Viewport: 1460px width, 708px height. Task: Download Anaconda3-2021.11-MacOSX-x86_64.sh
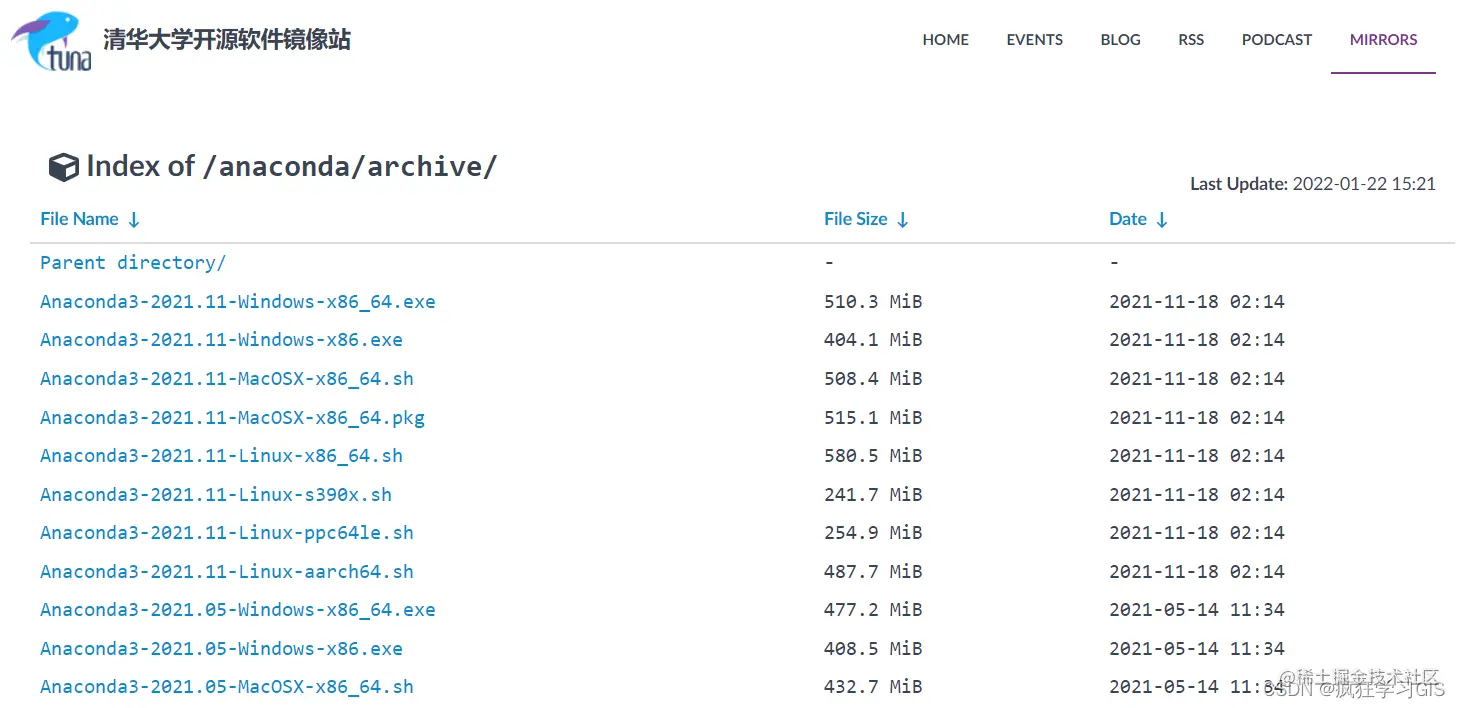pos(227,379)
